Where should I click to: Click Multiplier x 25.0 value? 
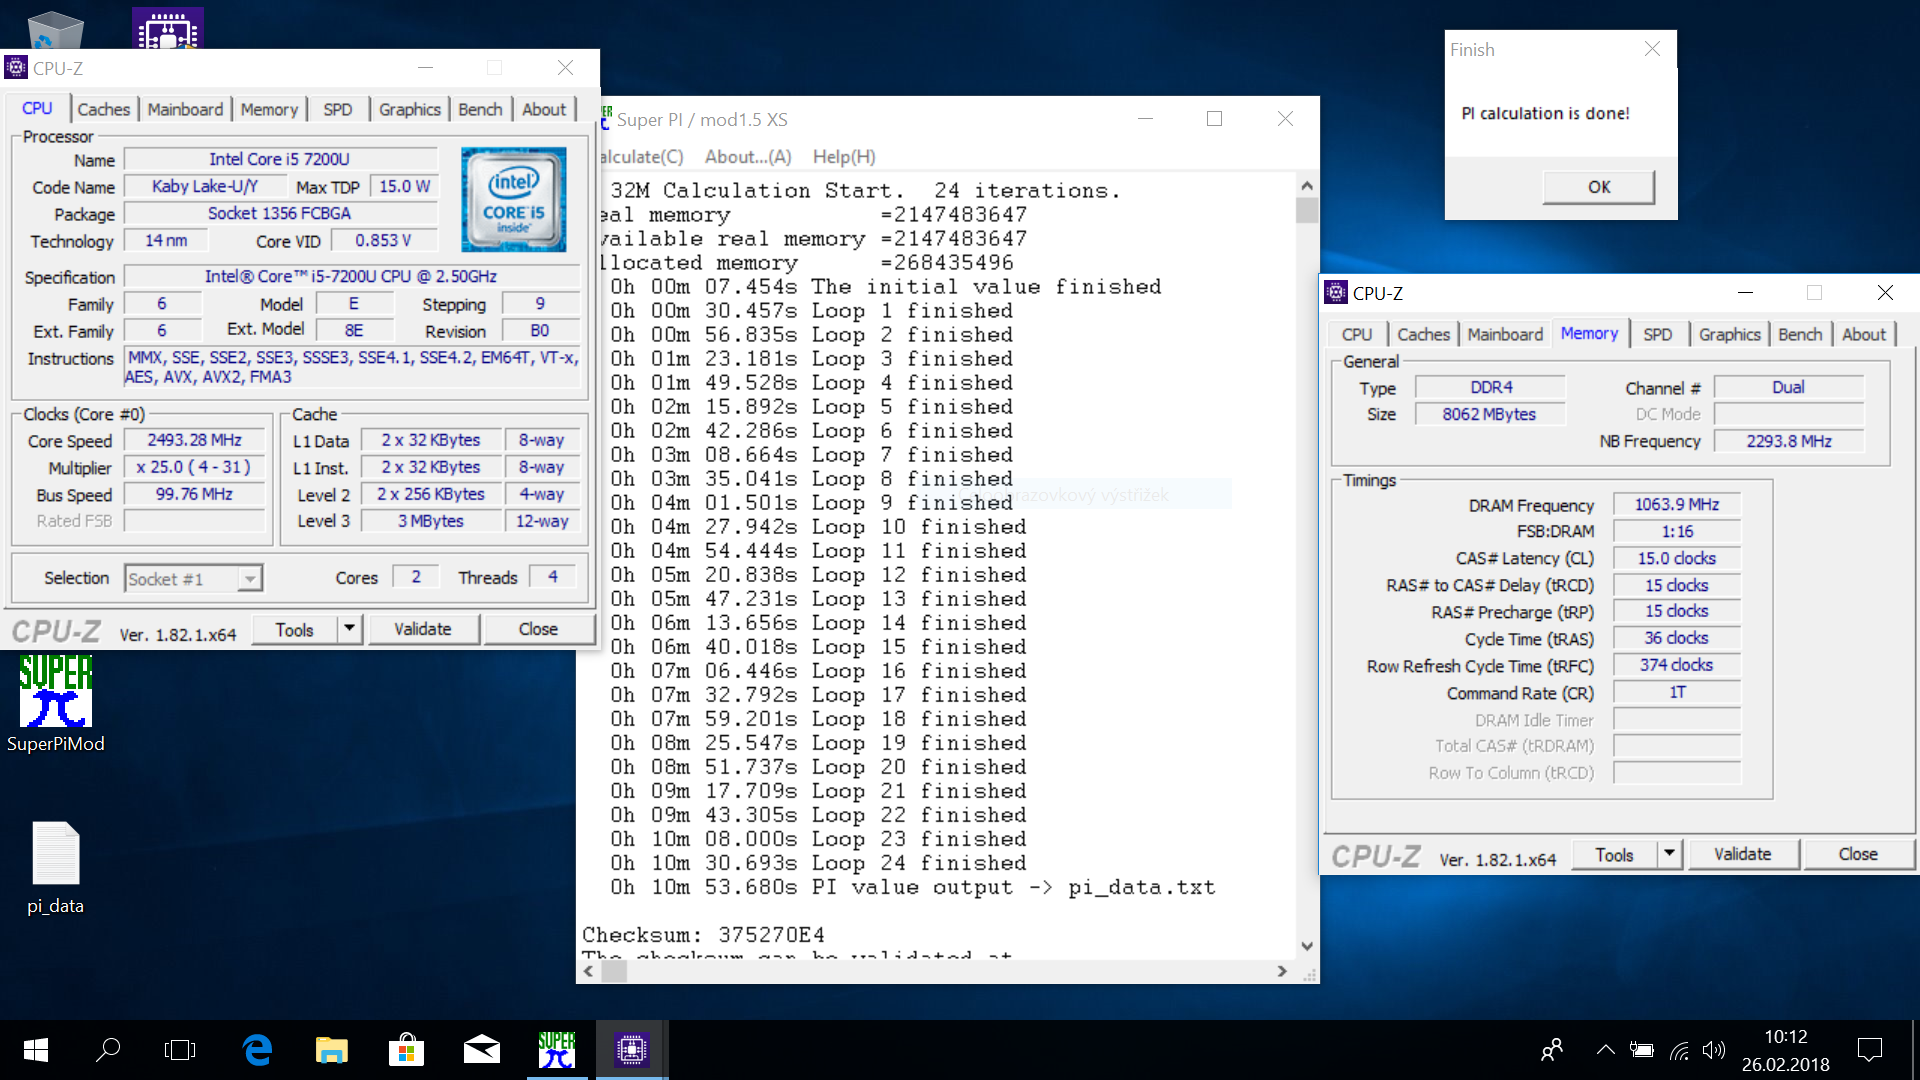pyautogui.click(x=194, y=467)
